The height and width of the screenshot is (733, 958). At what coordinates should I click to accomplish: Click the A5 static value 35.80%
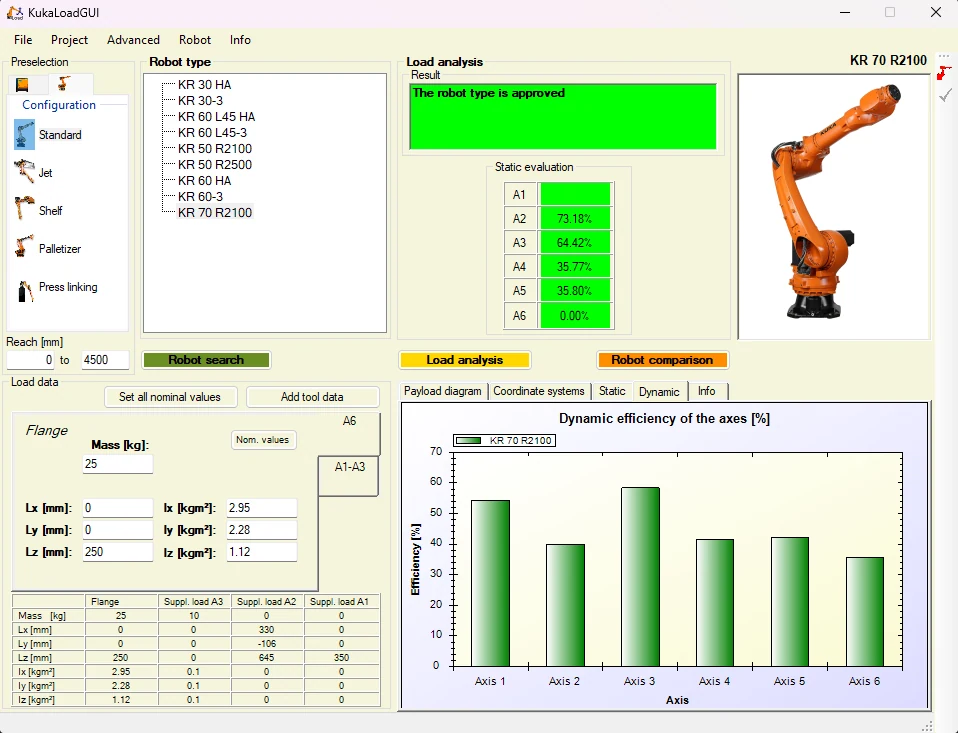[x=575, y=291]
